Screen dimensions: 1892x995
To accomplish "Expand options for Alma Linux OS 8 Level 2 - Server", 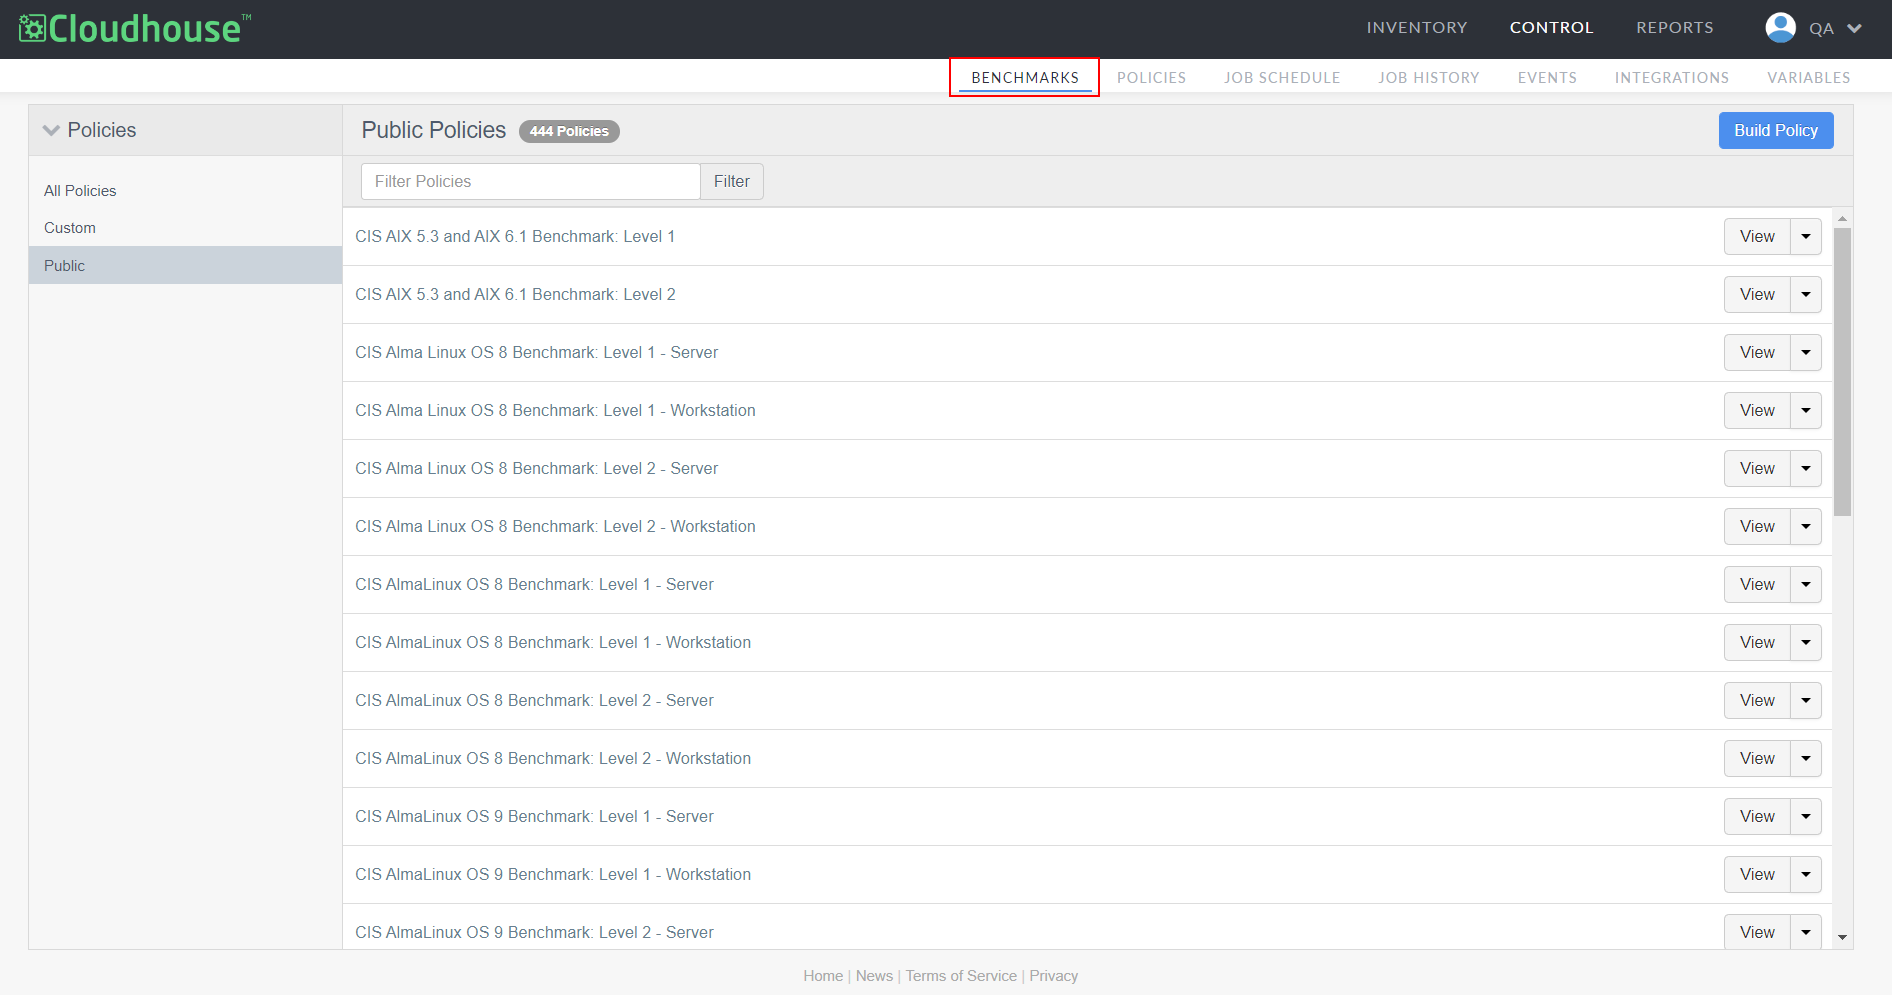I will 1805,469.
